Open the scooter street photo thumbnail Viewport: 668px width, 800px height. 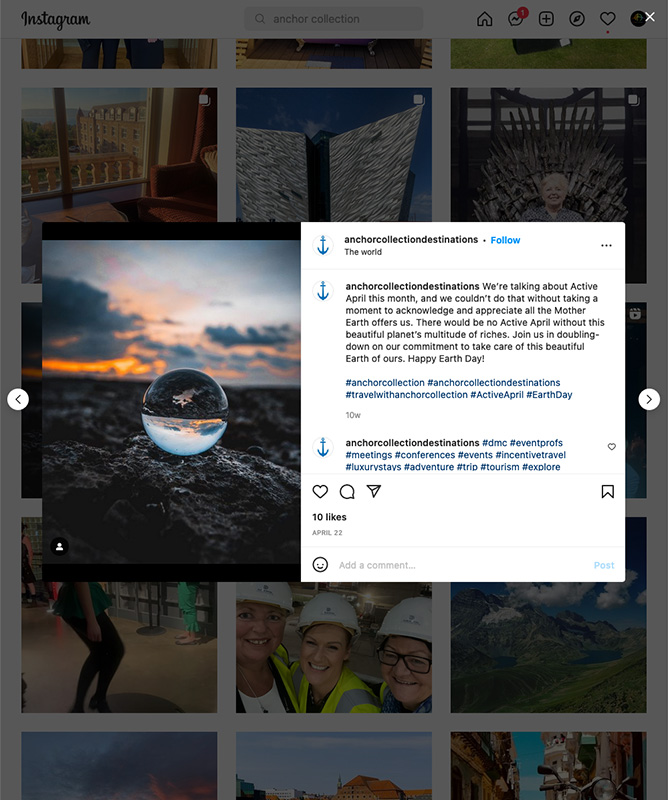point(548,766)
